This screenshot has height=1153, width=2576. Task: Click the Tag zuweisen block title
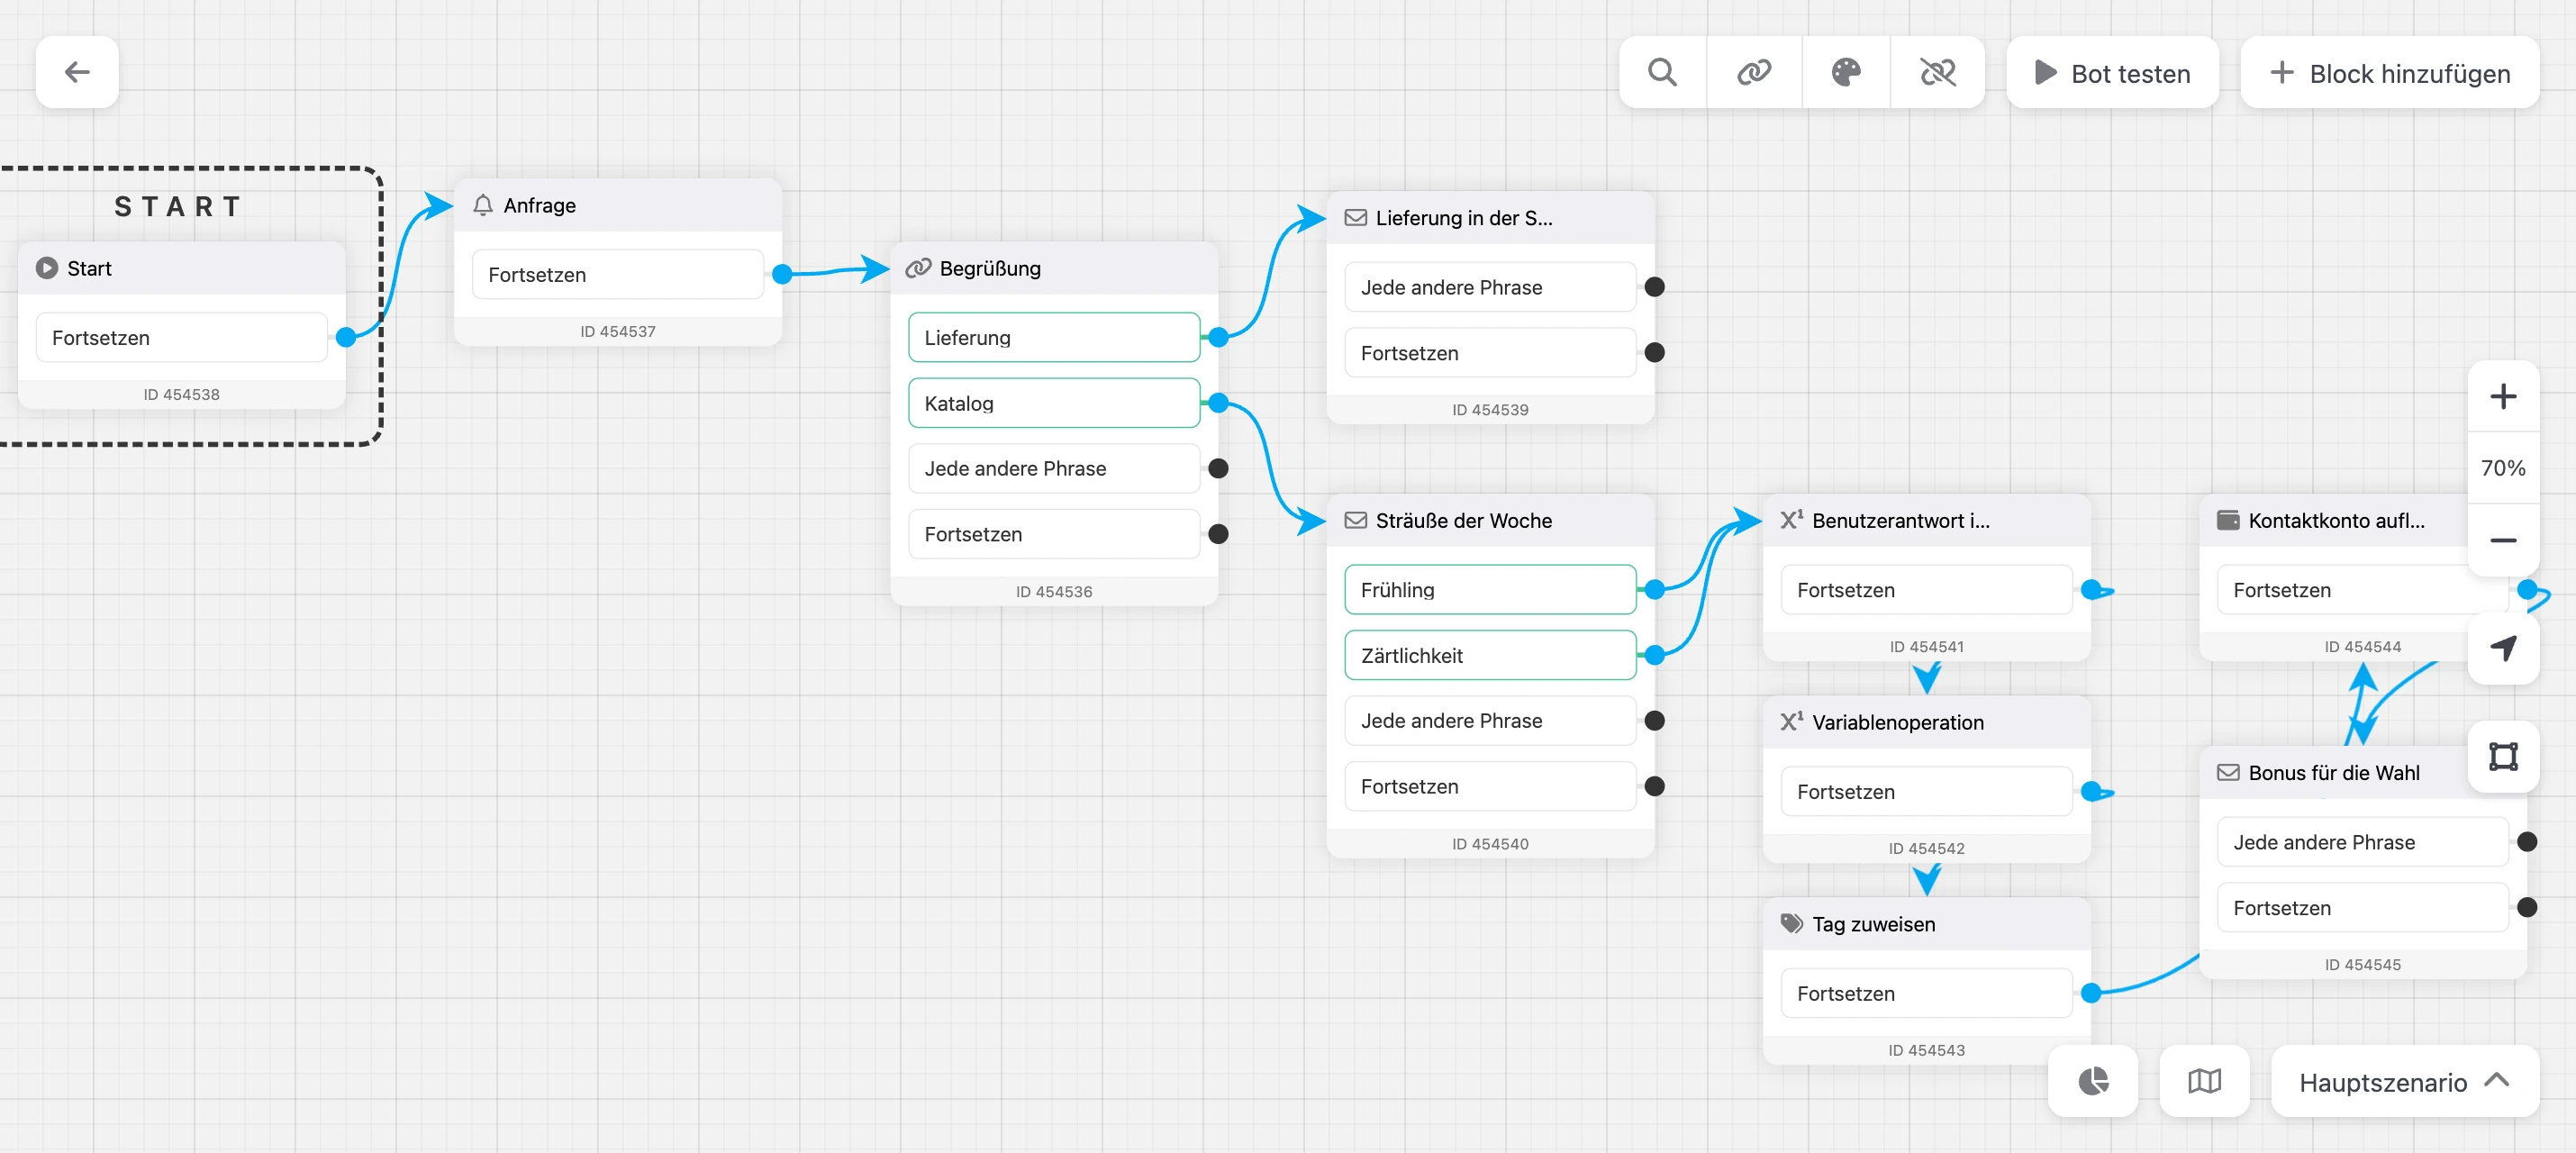tap(1874, 924)
